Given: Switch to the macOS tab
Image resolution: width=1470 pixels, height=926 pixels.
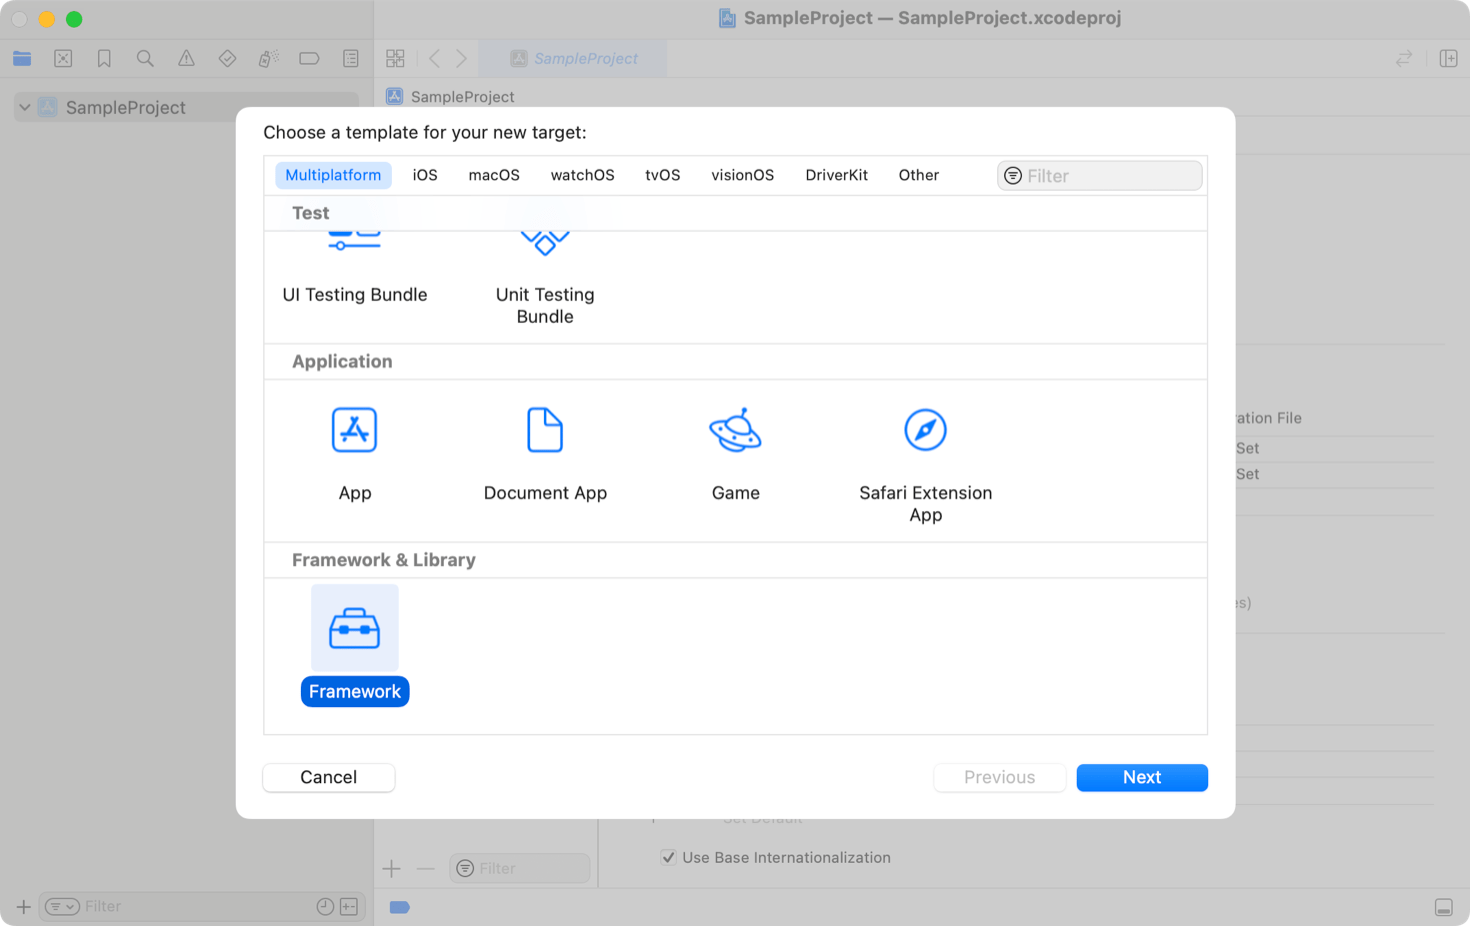Looking at the screenshot, I should 494,175.
